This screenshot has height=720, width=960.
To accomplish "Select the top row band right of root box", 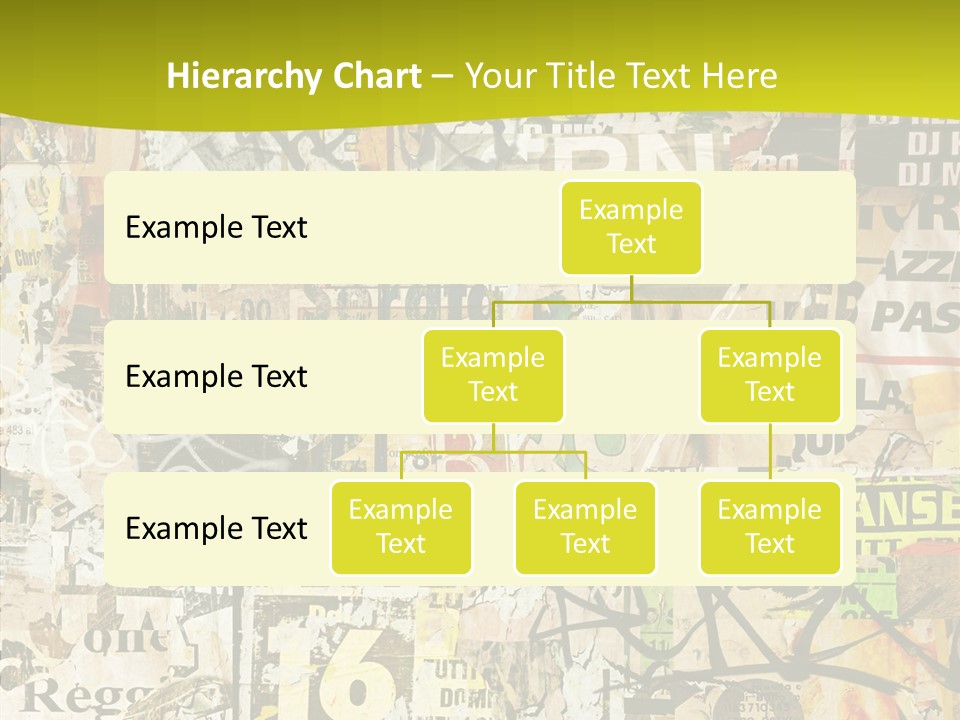I will [780, 227].
